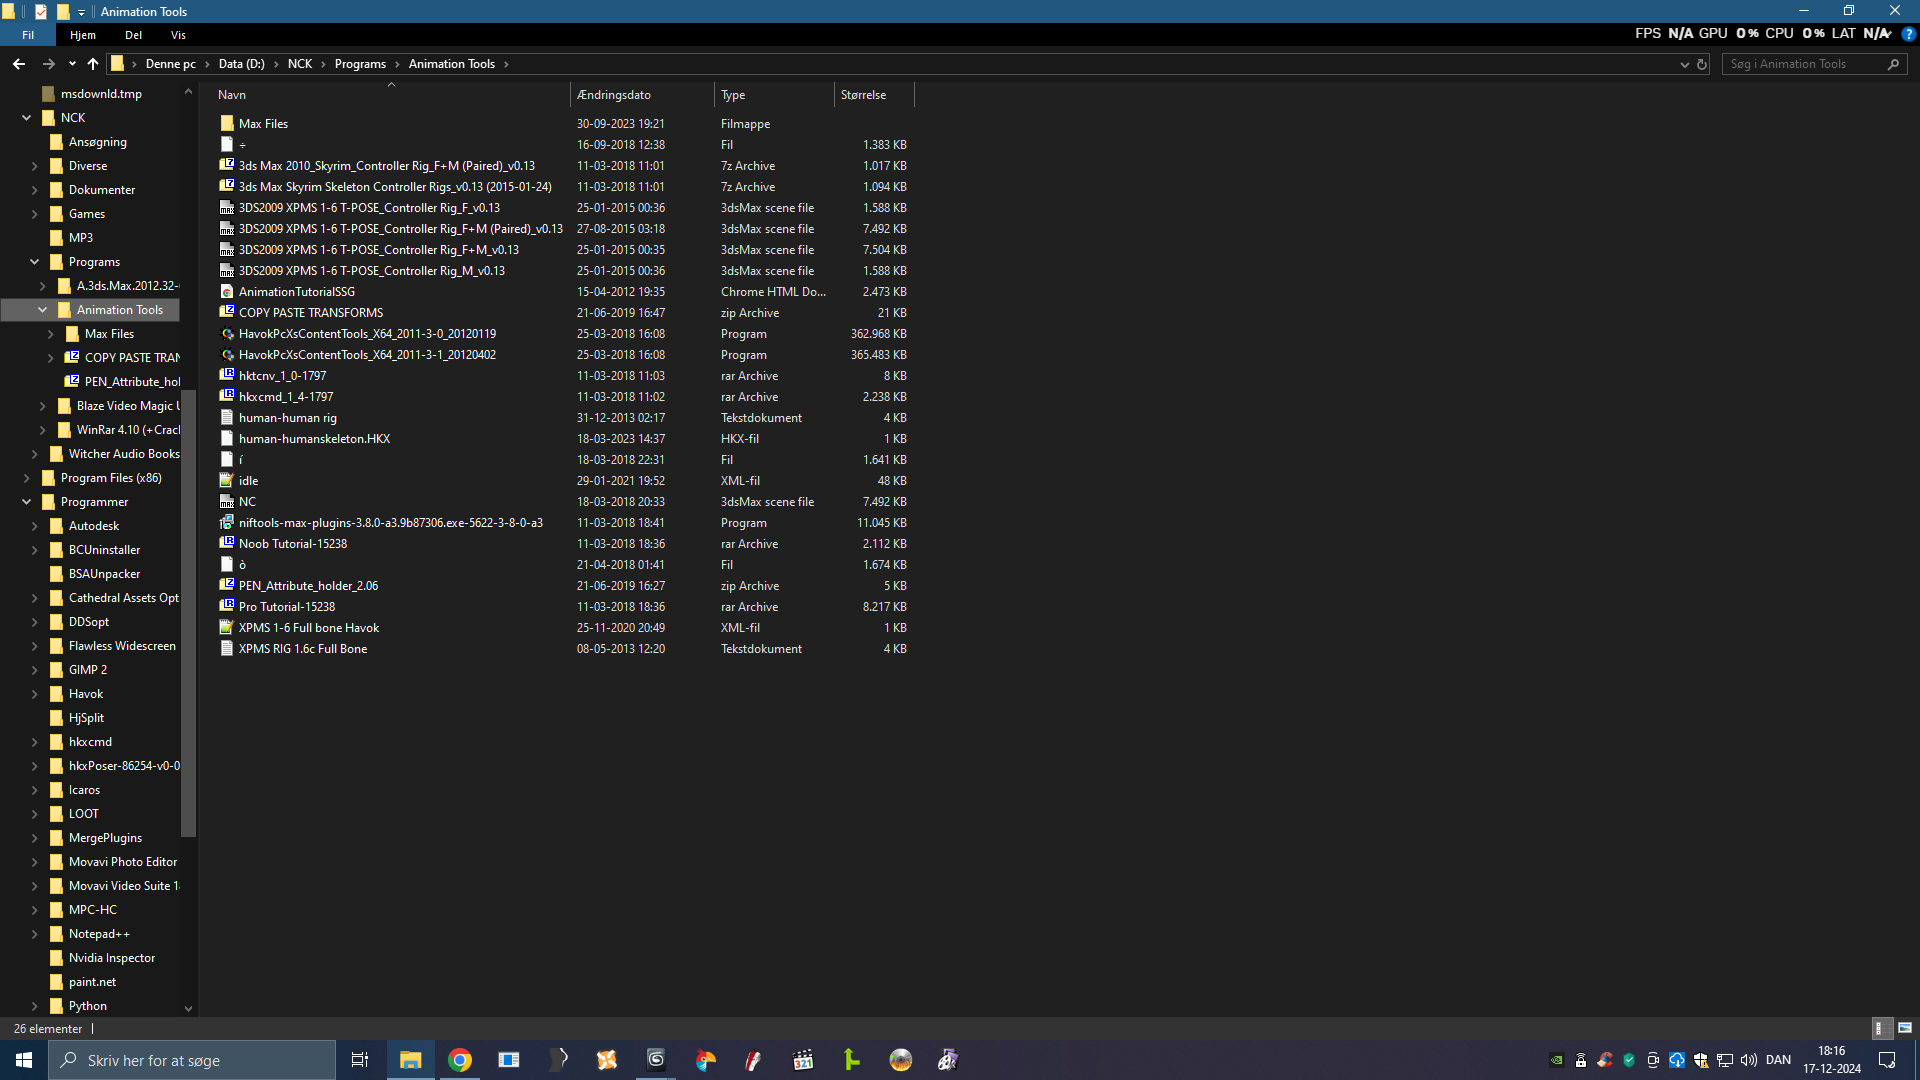Select the human-humanskeleton.HKX file icon

click(x=227, y=439)
